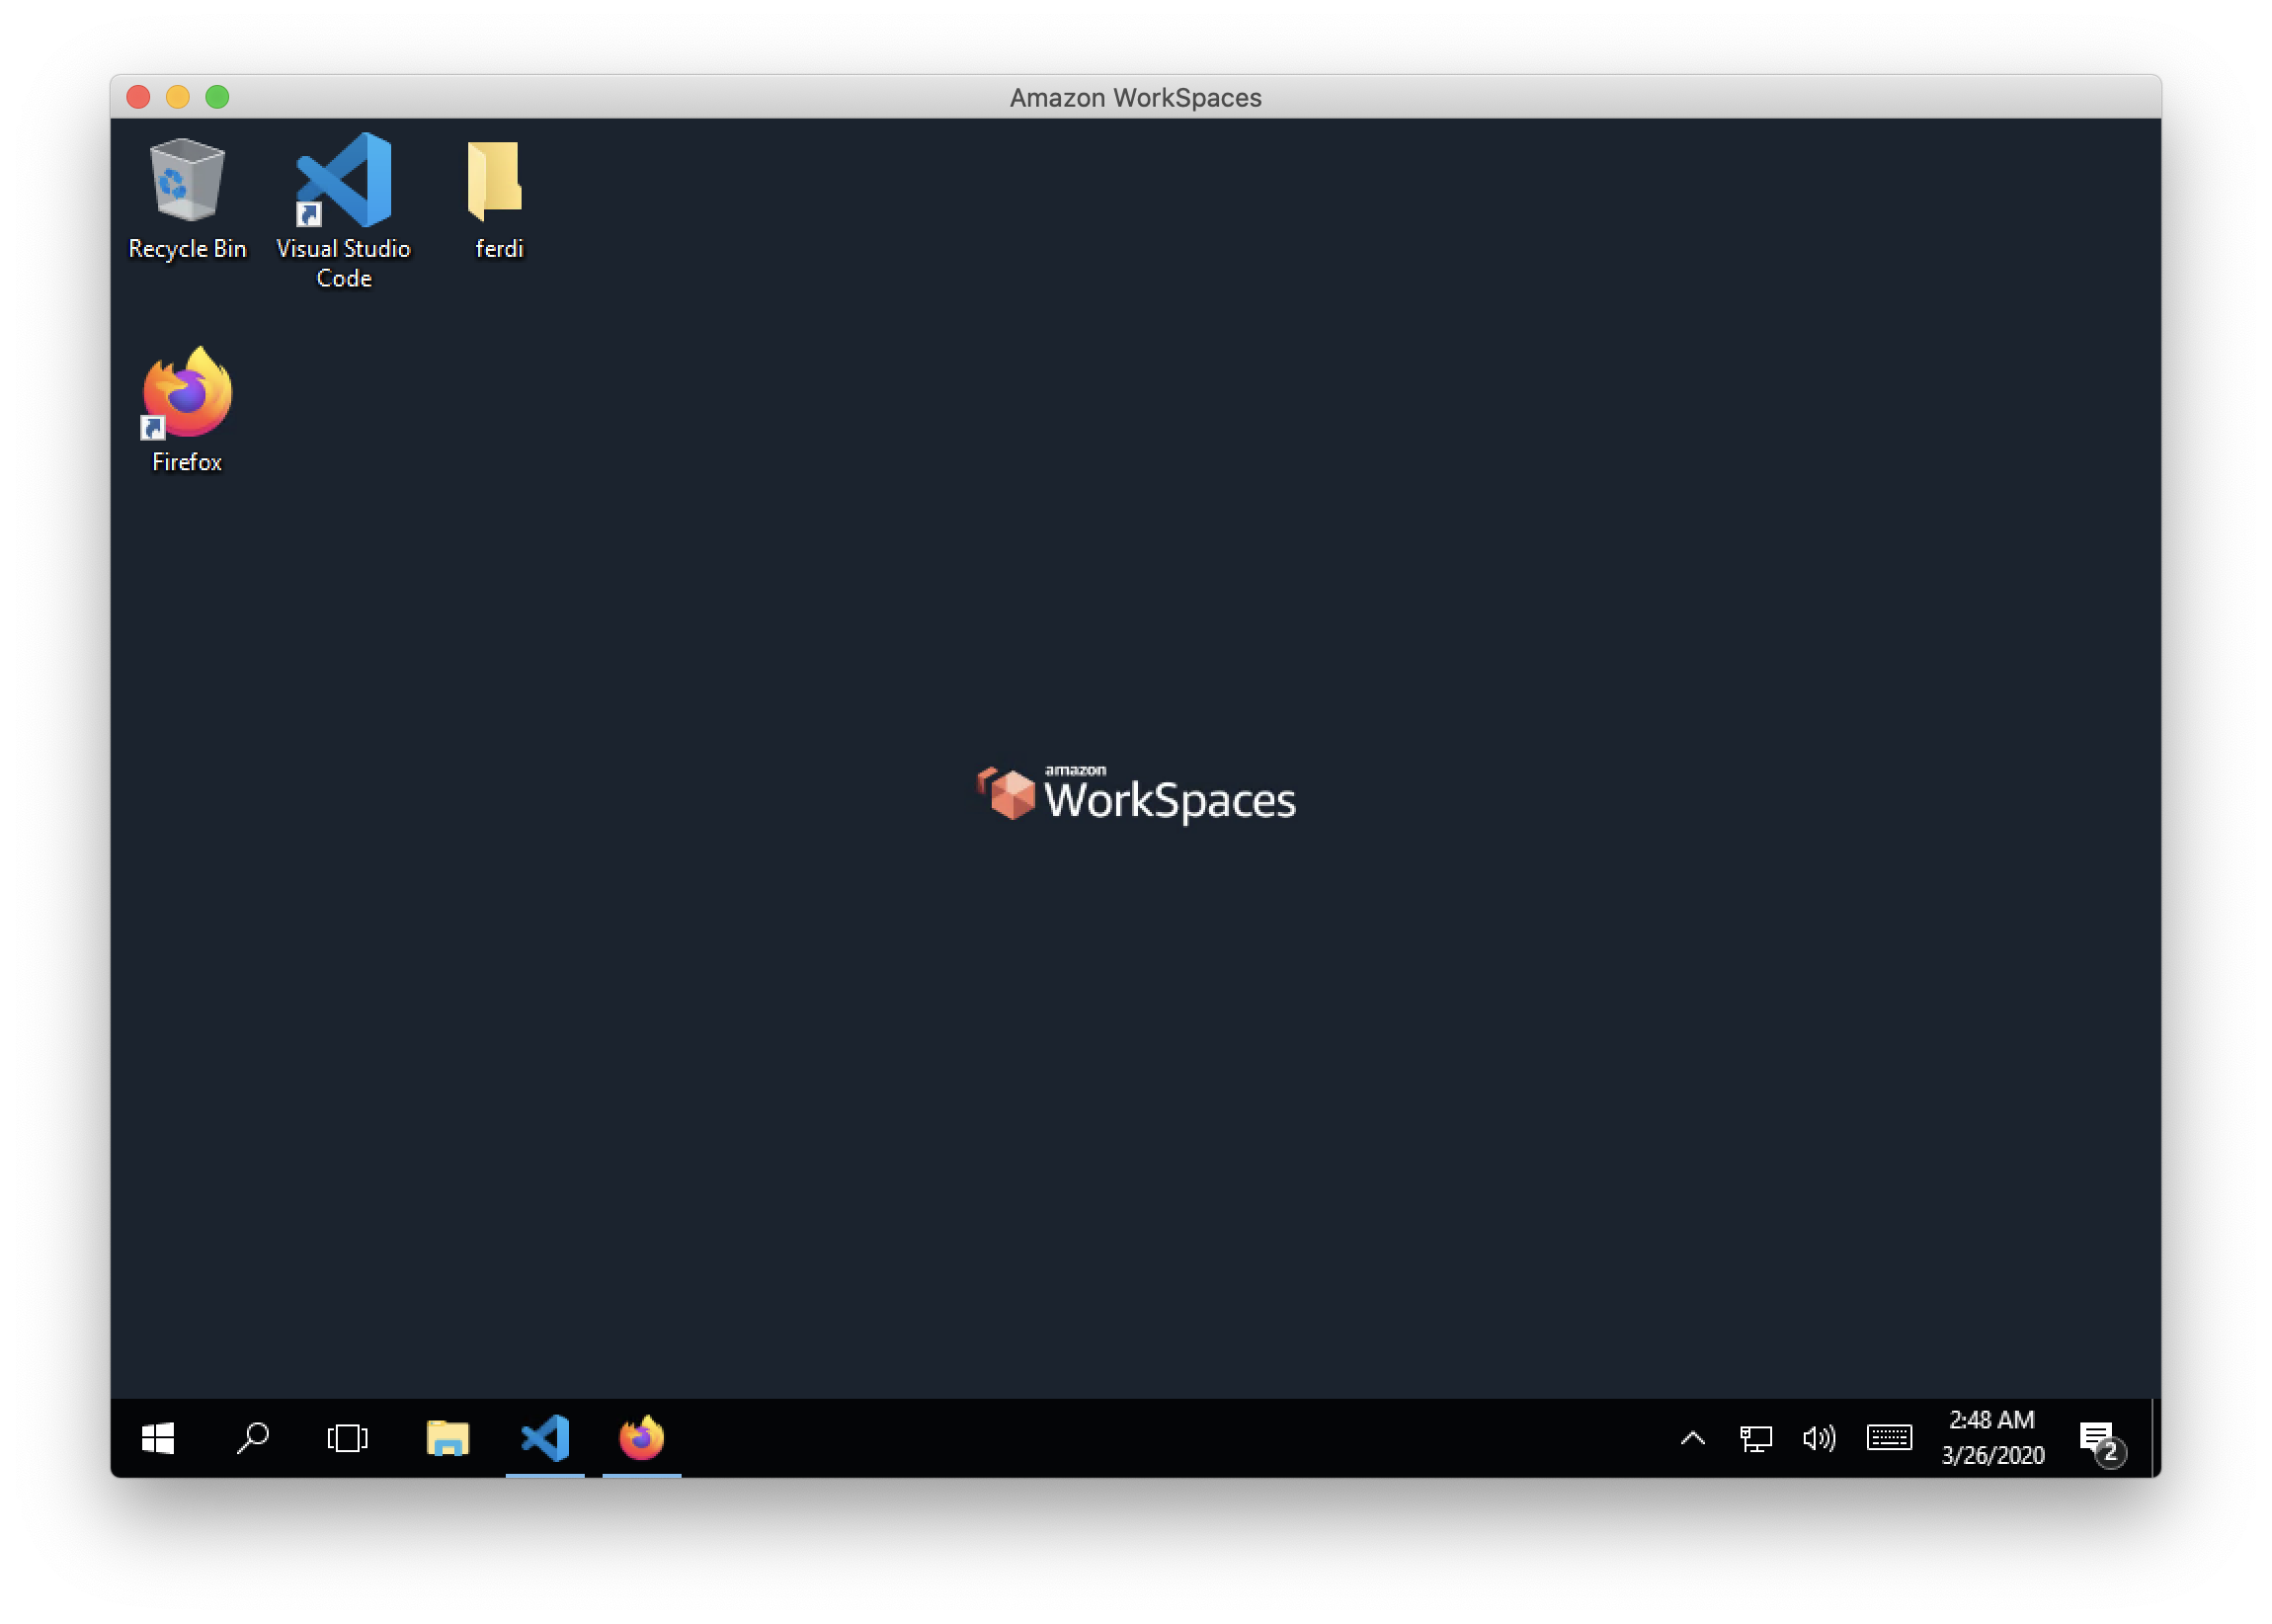Open Task View from taskbar
Image resolution: width=2272 pixels, height=1624 pixels.
[x=347, y=1438]
